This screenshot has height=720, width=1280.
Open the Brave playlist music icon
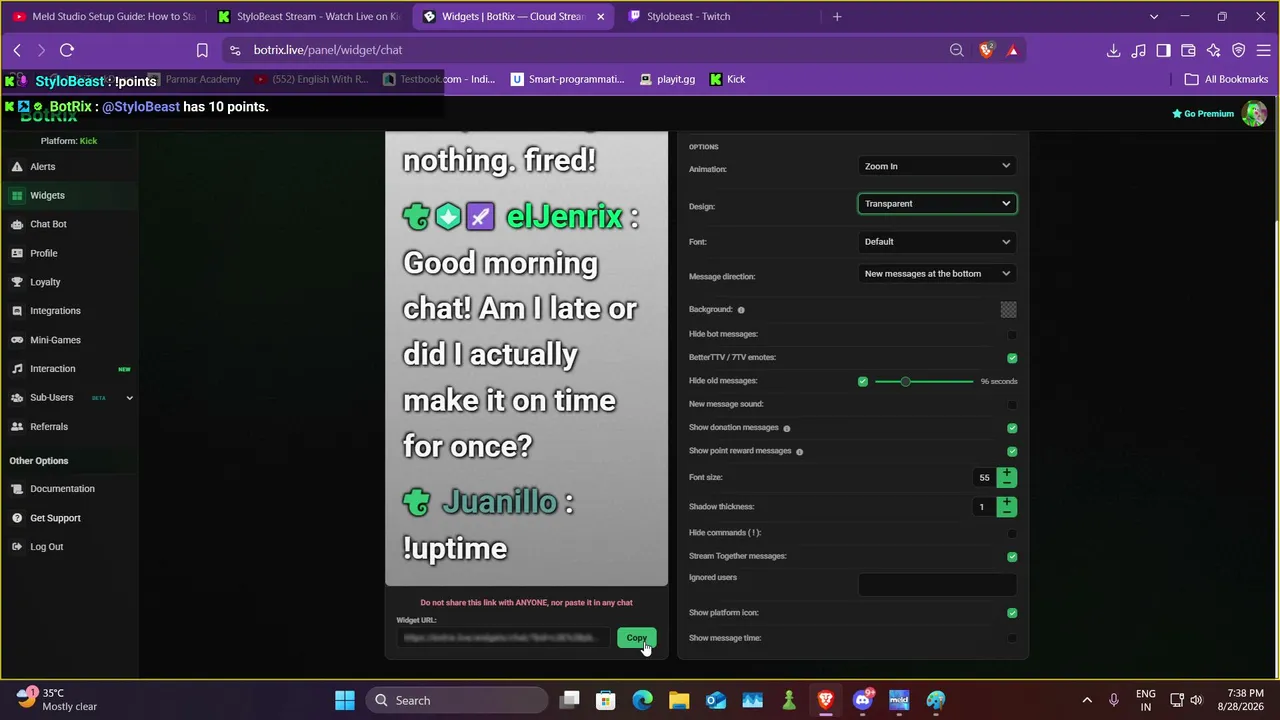(1139, 50)
